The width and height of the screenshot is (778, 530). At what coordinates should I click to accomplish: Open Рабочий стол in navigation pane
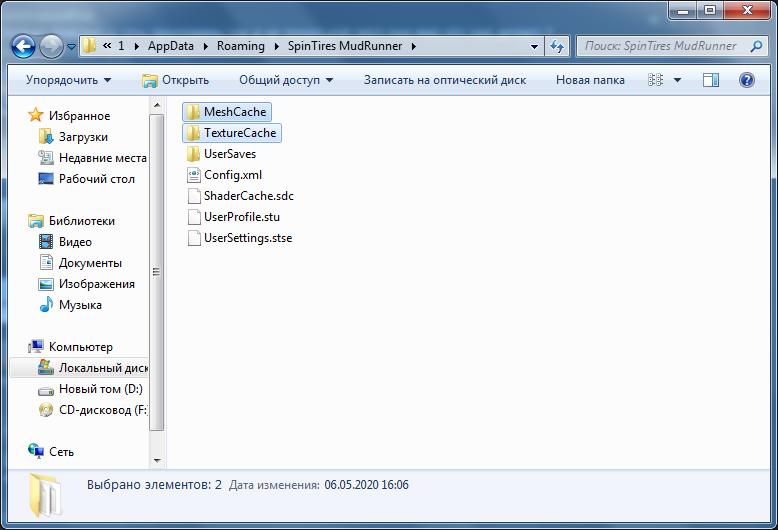[97, 179]
